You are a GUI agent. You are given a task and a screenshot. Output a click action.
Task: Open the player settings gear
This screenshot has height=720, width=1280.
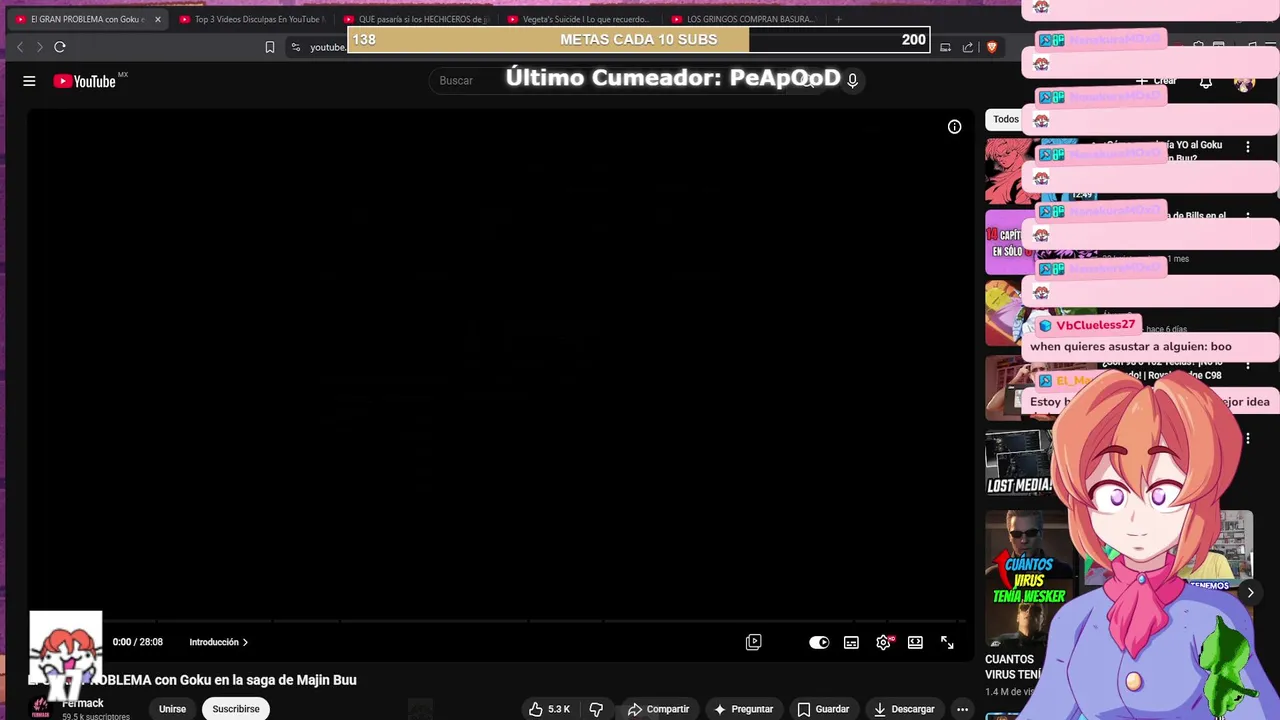(x=883, y=642)
